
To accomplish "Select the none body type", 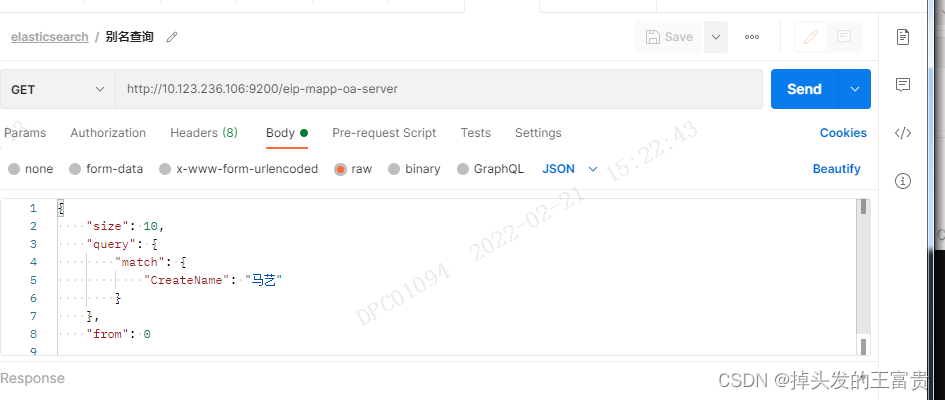I will coord(31,169).
